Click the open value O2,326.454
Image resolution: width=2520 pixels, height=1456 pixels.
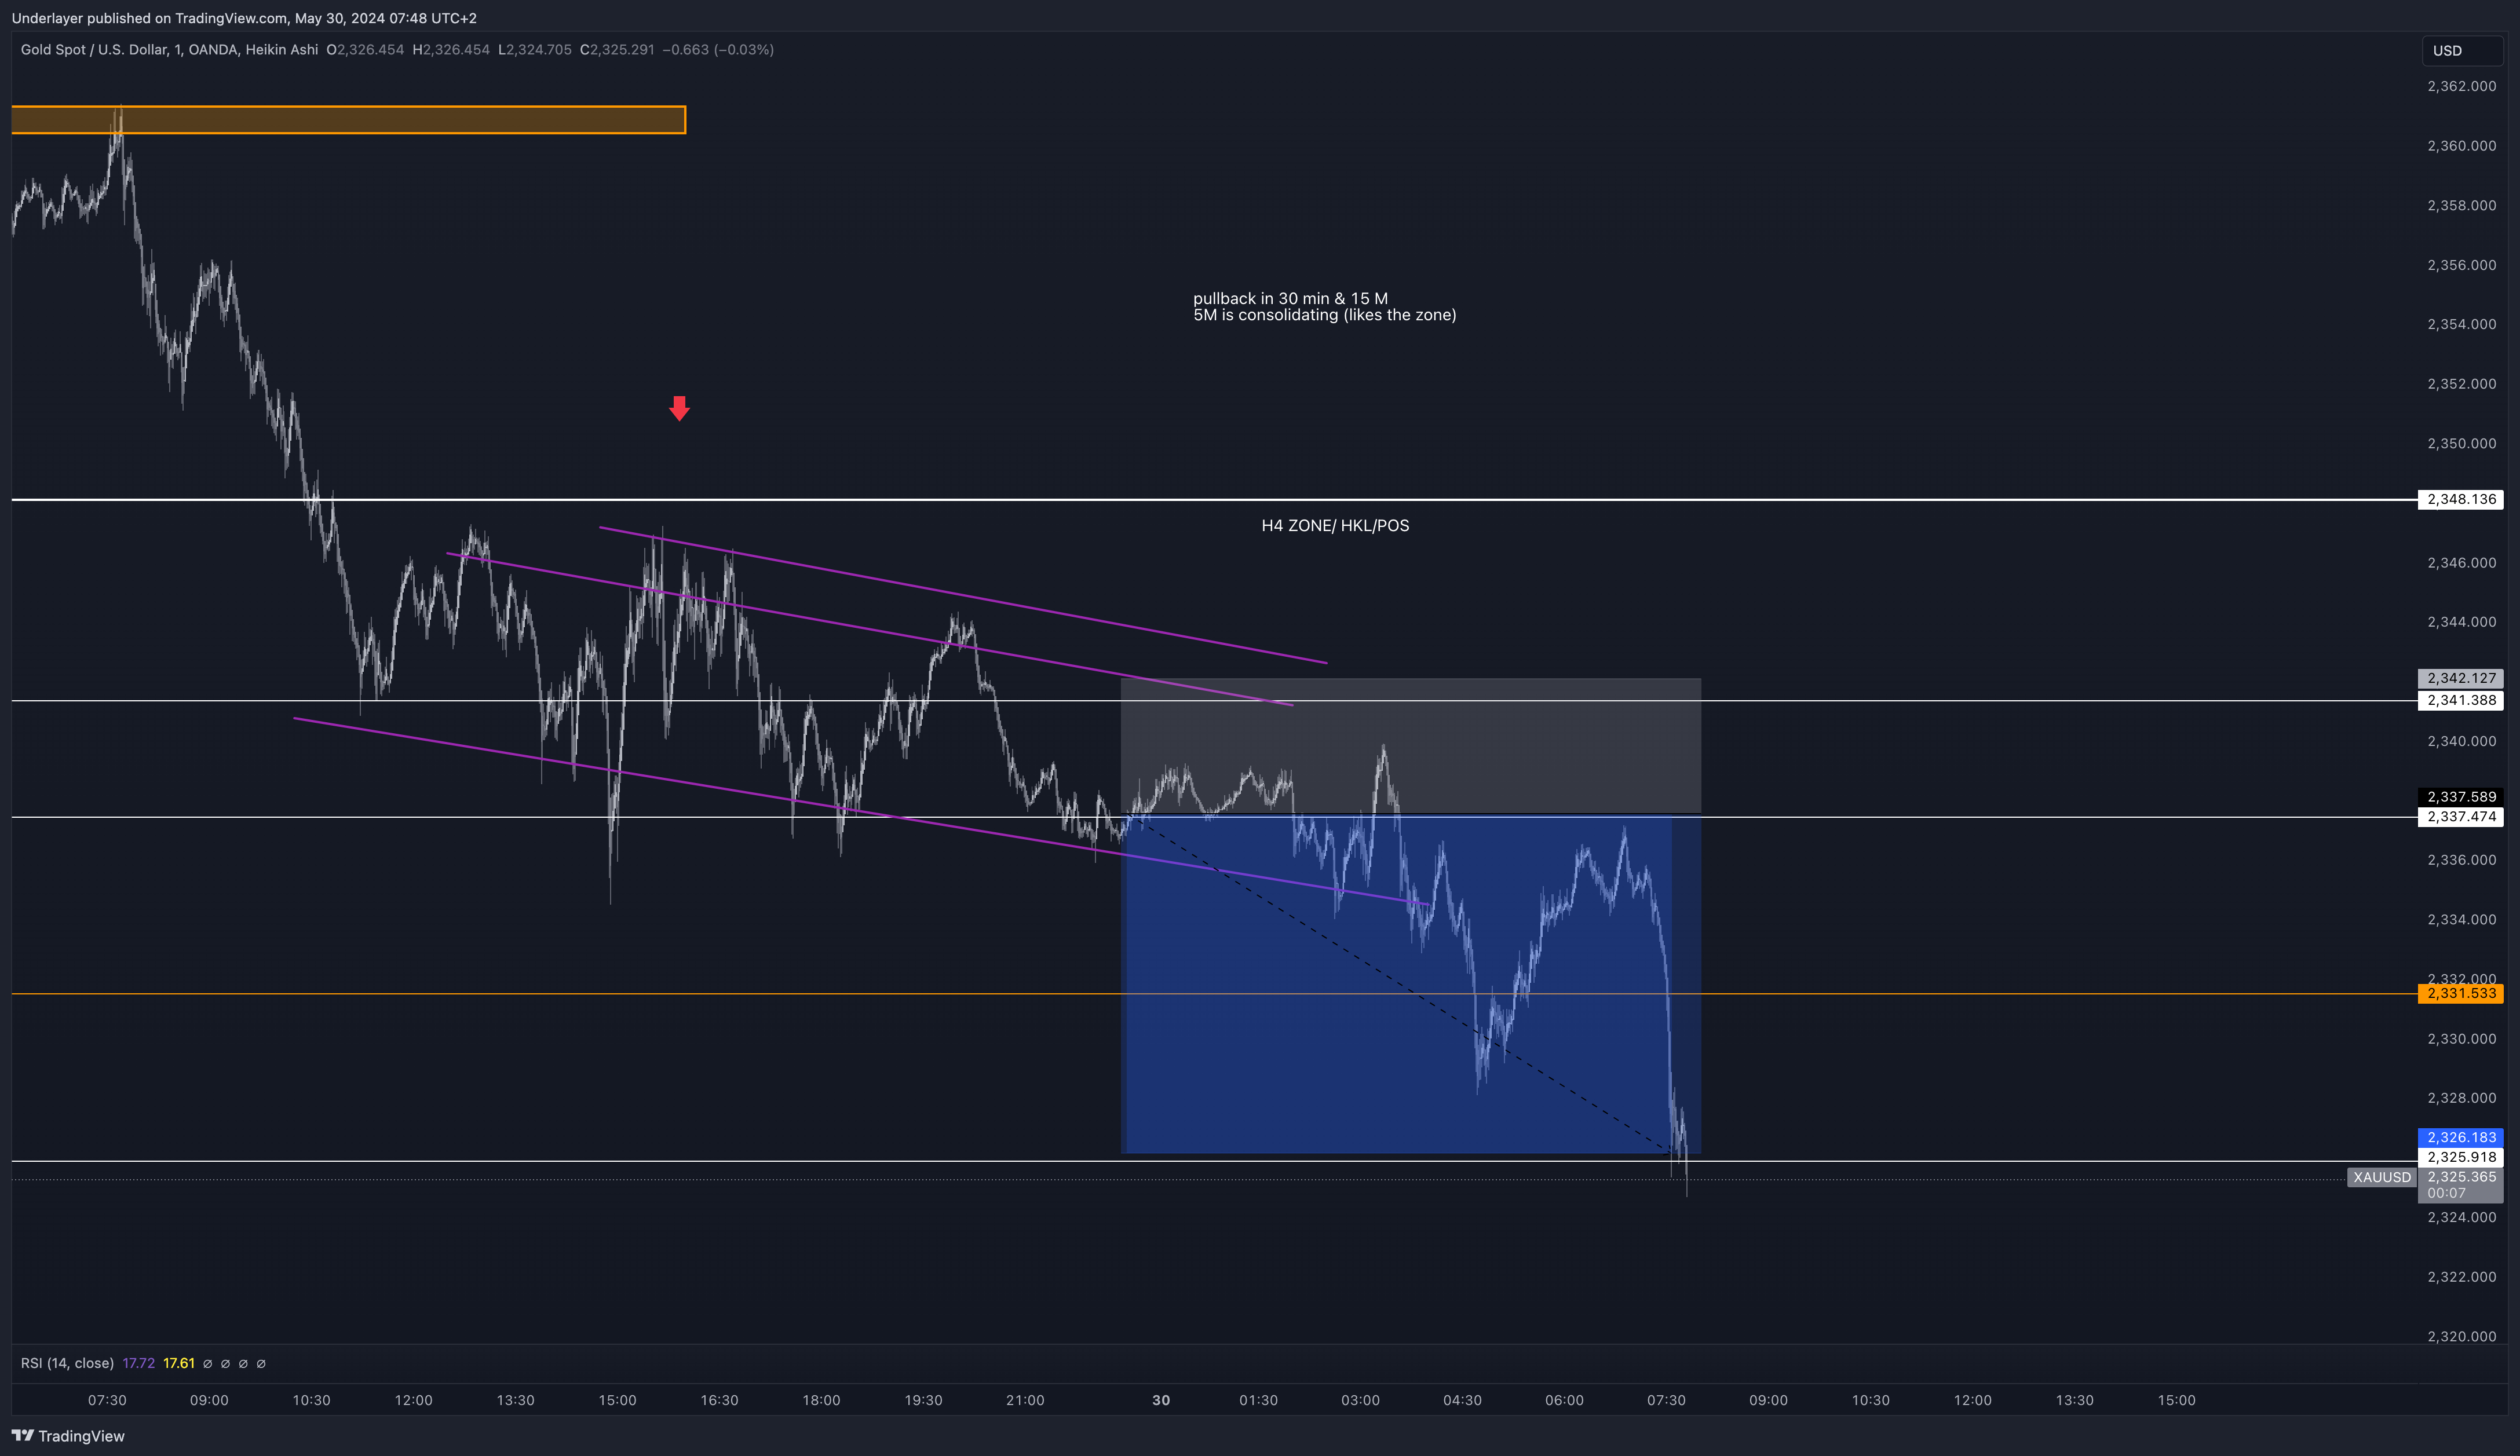pyautogui.click(x=365, y=49)
